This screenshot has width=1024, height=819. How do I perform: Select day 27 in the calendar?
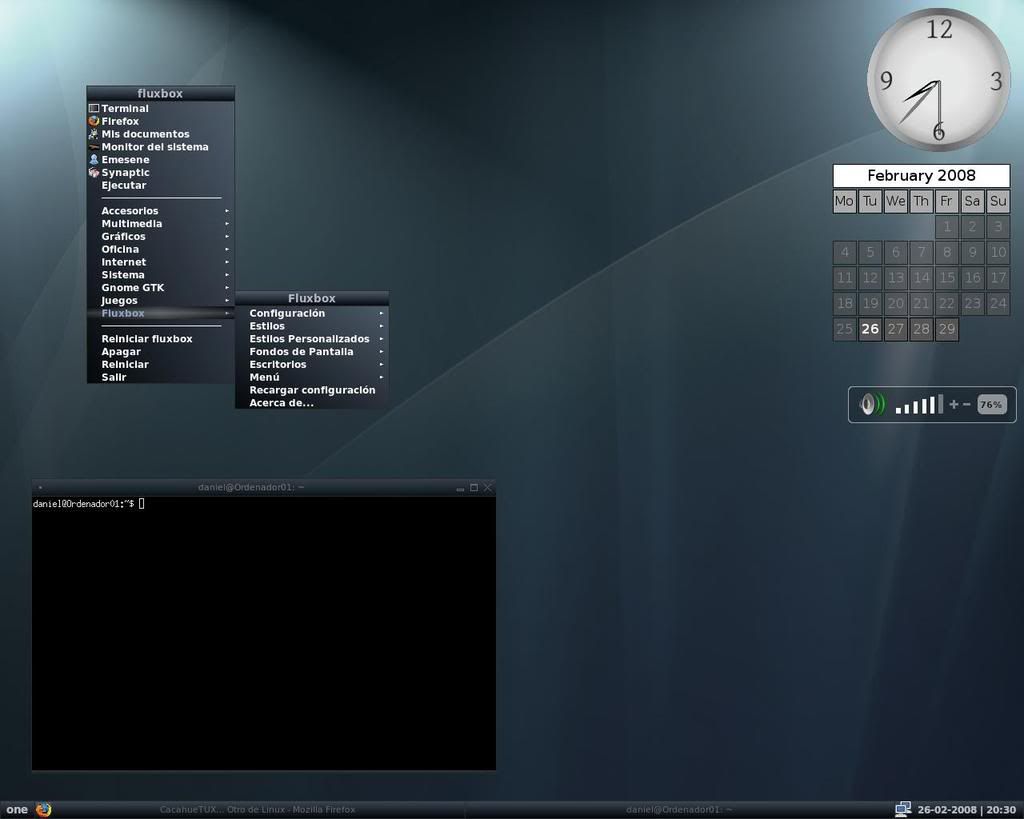point(895,329)
